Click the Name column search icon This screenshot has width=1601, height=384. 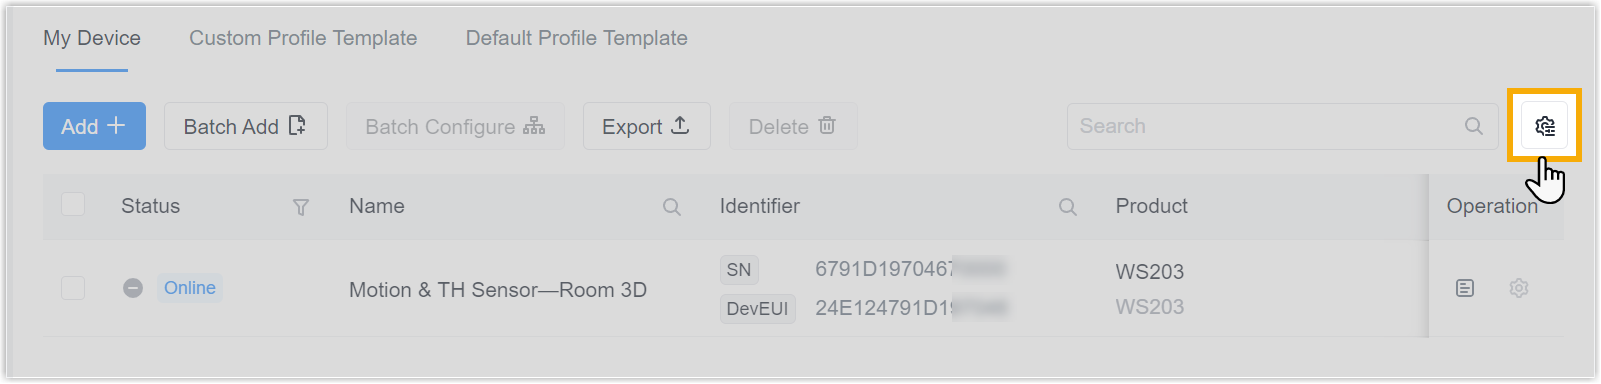(x=672, y=207)
